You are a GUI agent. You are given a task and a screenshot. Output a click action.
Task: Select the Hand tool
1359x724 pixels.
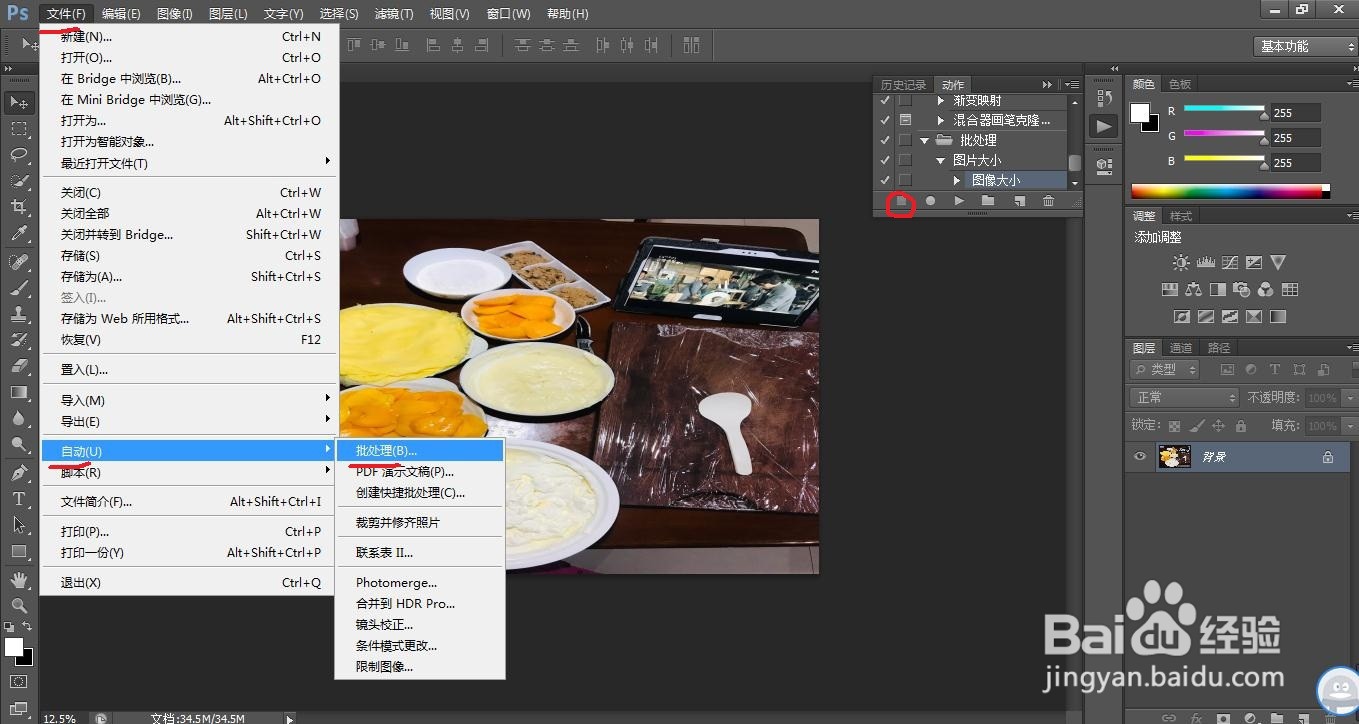[x=19, y=579]
